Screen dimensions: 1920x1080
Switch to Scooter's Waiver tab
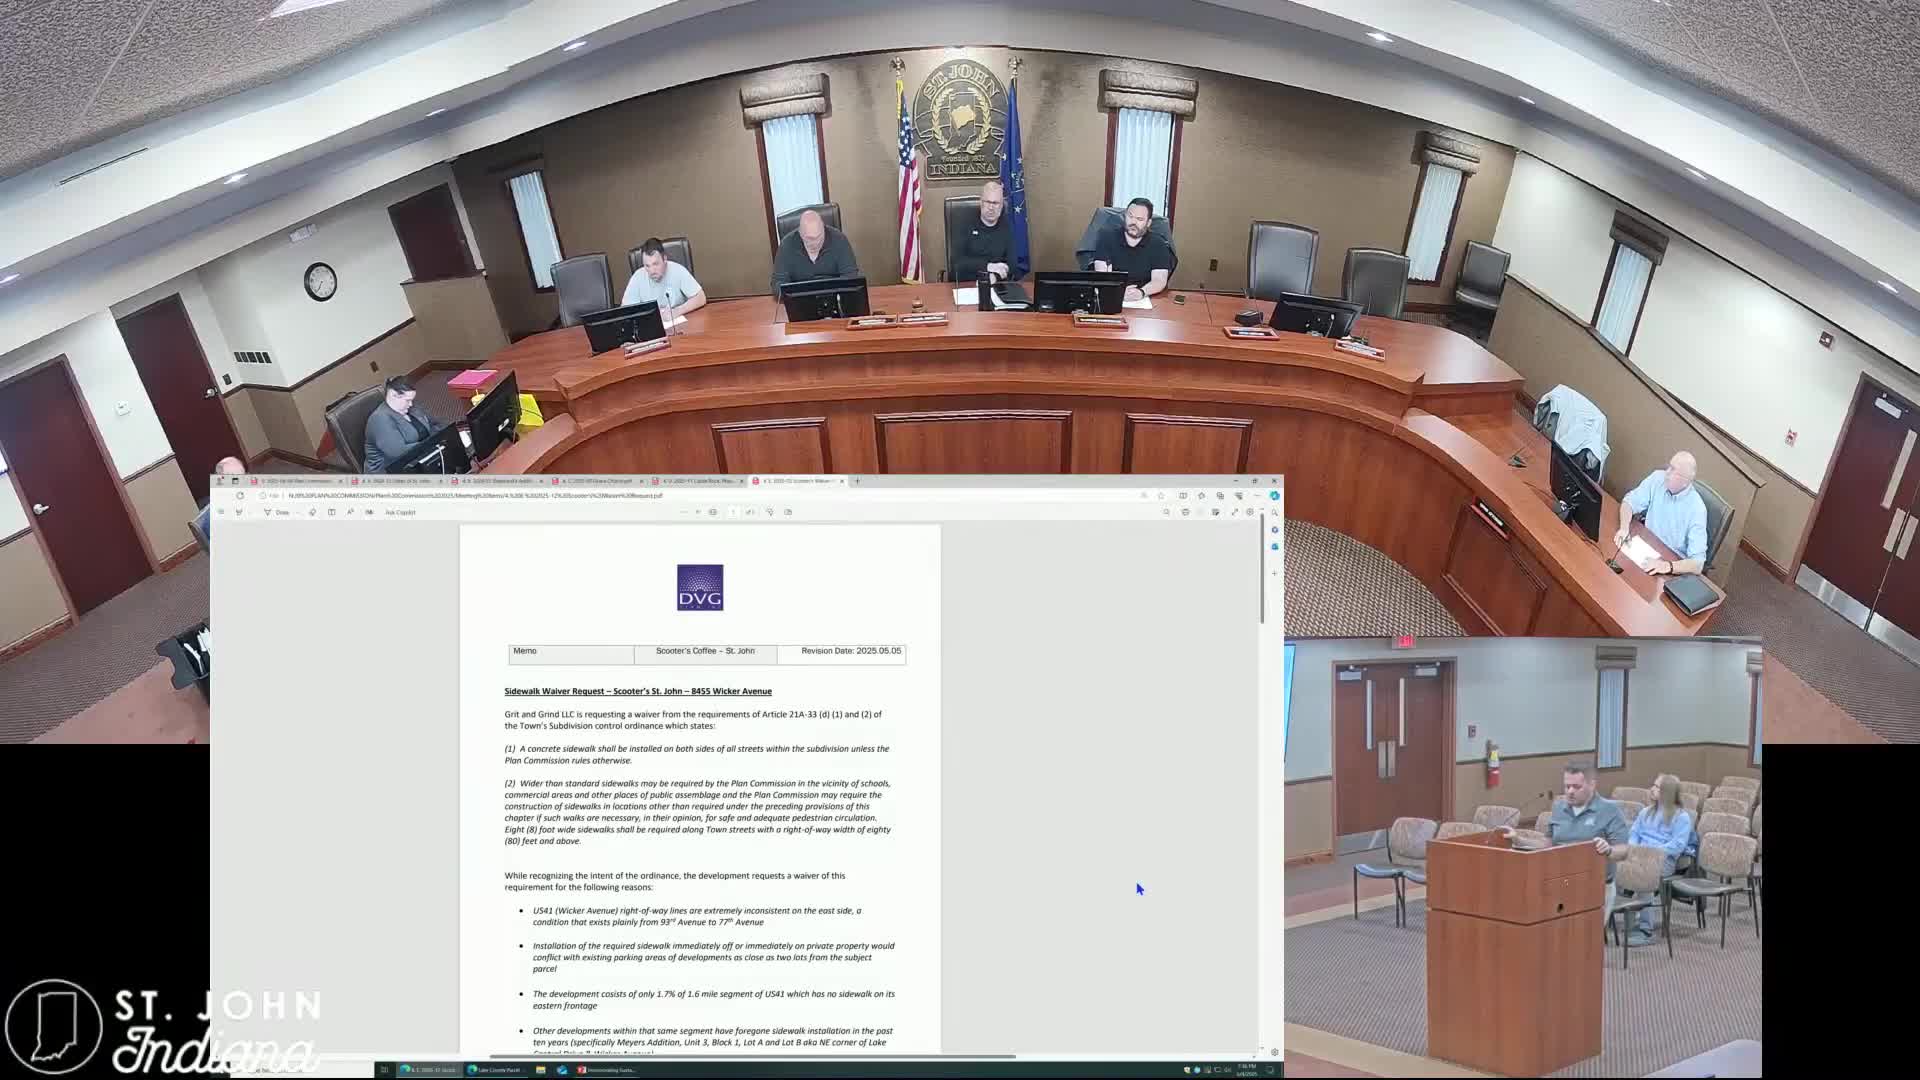click(798, 481)
